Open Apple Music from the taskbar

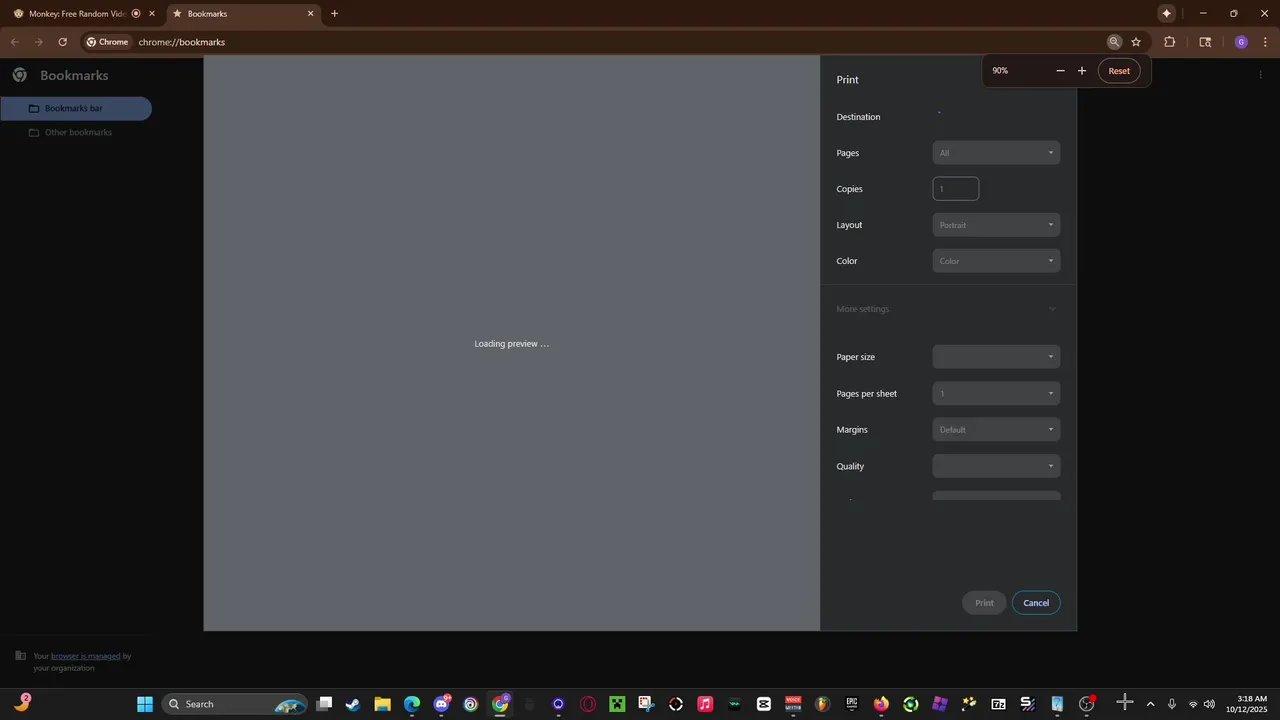click(705, 704)
